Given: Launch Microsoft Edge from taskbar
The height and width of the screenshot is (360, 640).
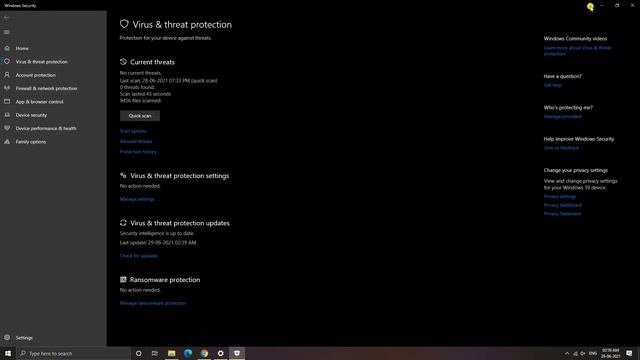Looking at the screenshot, I should pyautogui.click(x=188, y=353).
